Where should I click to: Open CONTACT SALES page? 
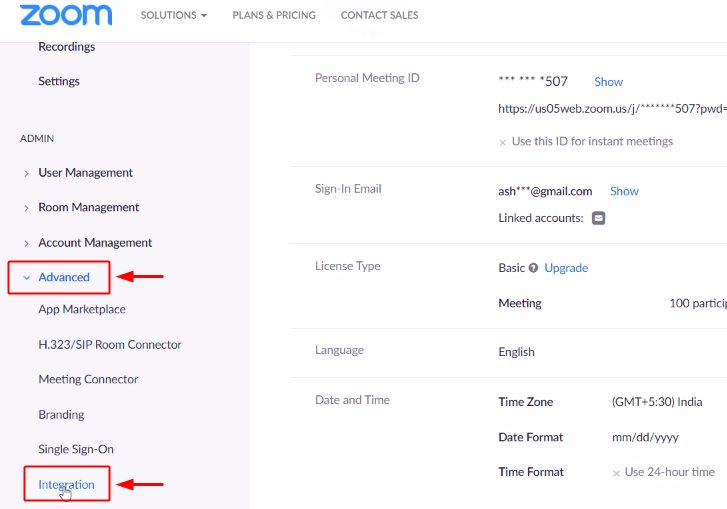point(379,15)
